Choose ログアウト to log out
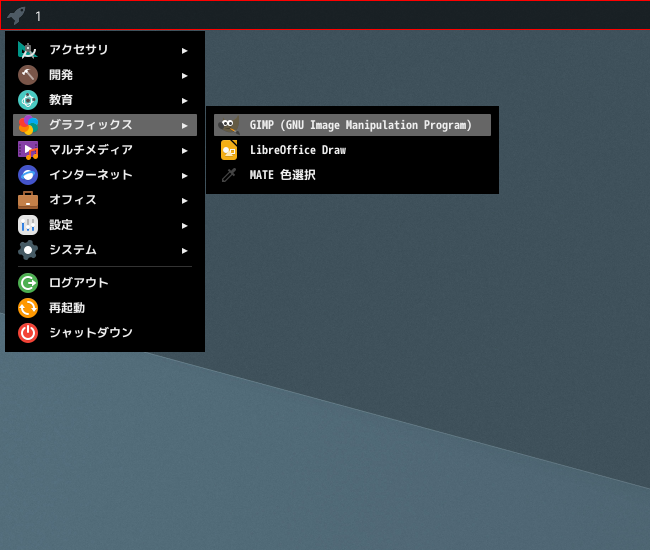The width and height of the screenshot is (650, 550). pyautogui.click(x=105, y=283)
